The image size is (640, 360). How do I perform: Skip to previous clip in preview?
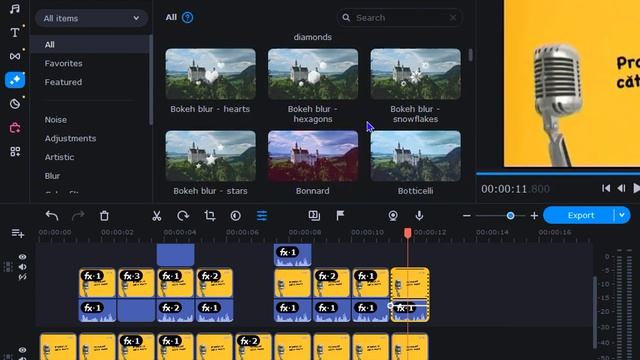[606, 188]
